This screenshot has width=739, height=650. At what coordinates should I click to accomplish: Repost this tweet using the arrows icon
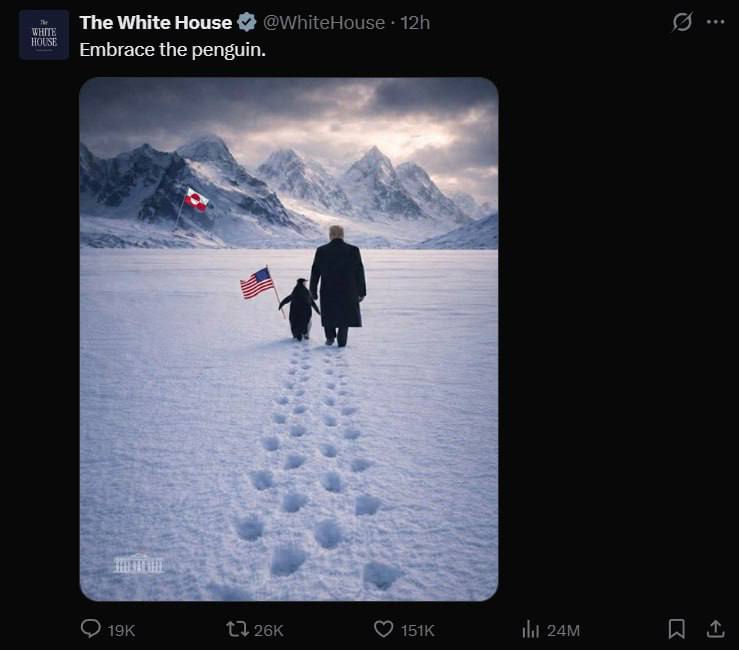pyautogui.click(x=238, y=629)
